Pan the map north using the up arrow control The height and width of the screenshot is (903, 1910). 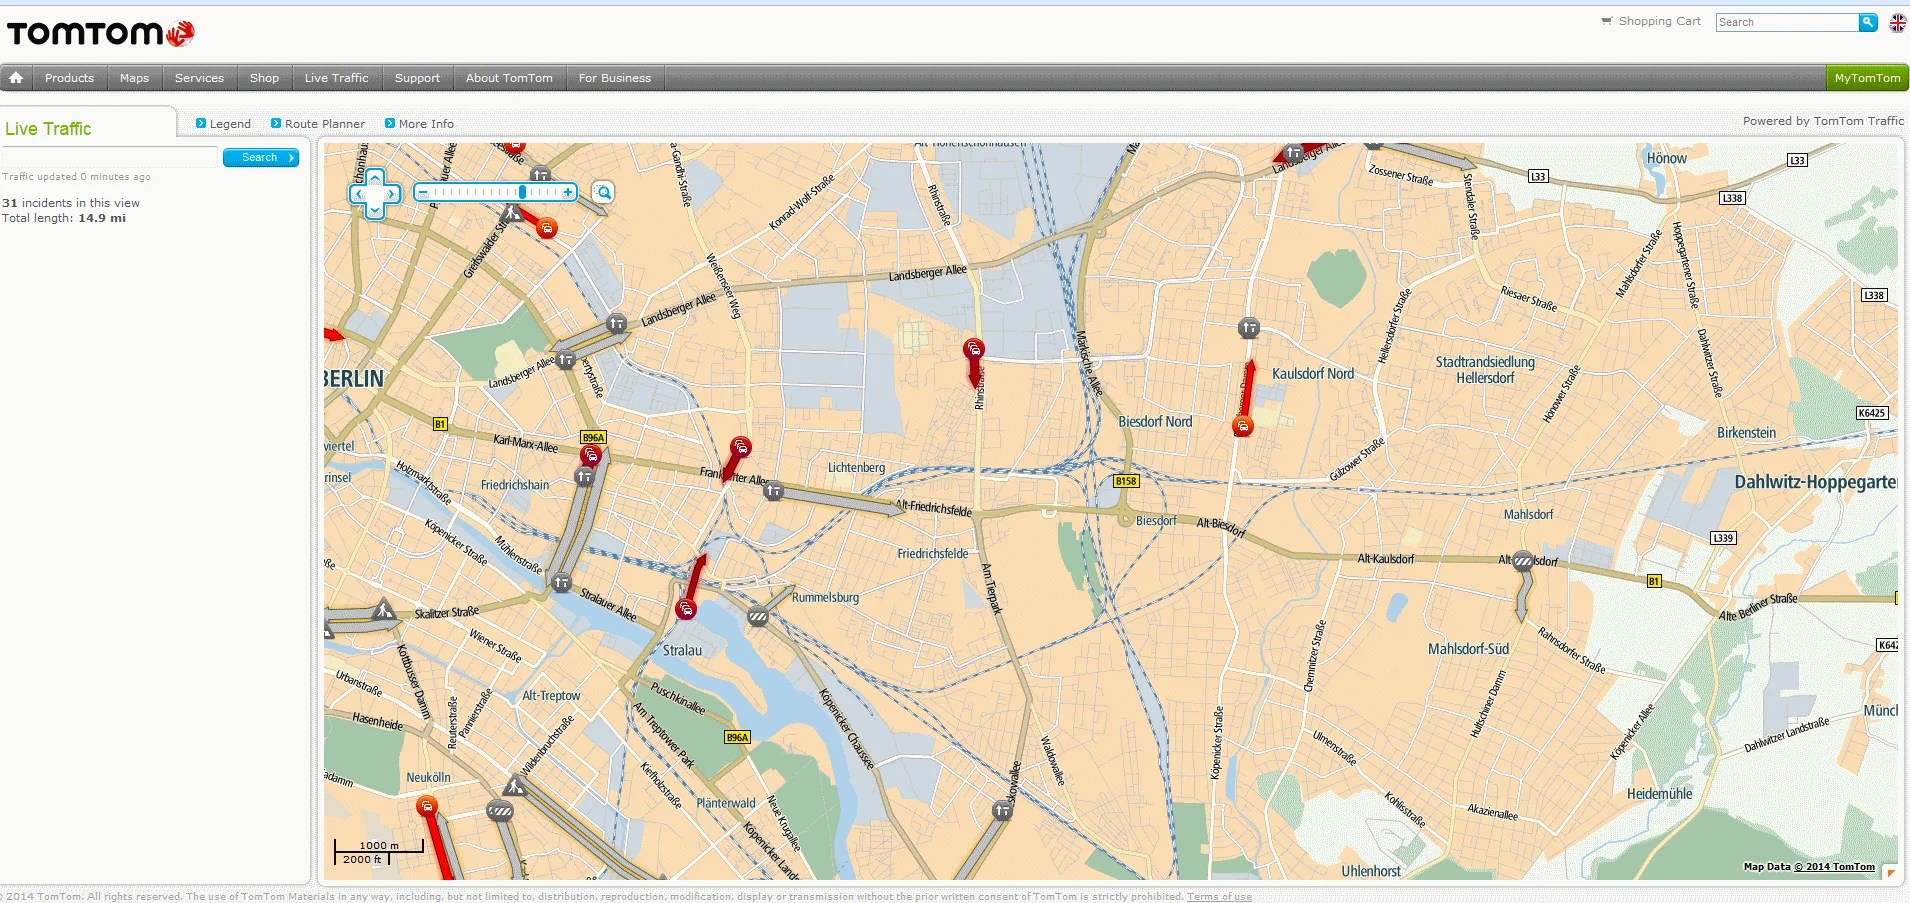375,177
